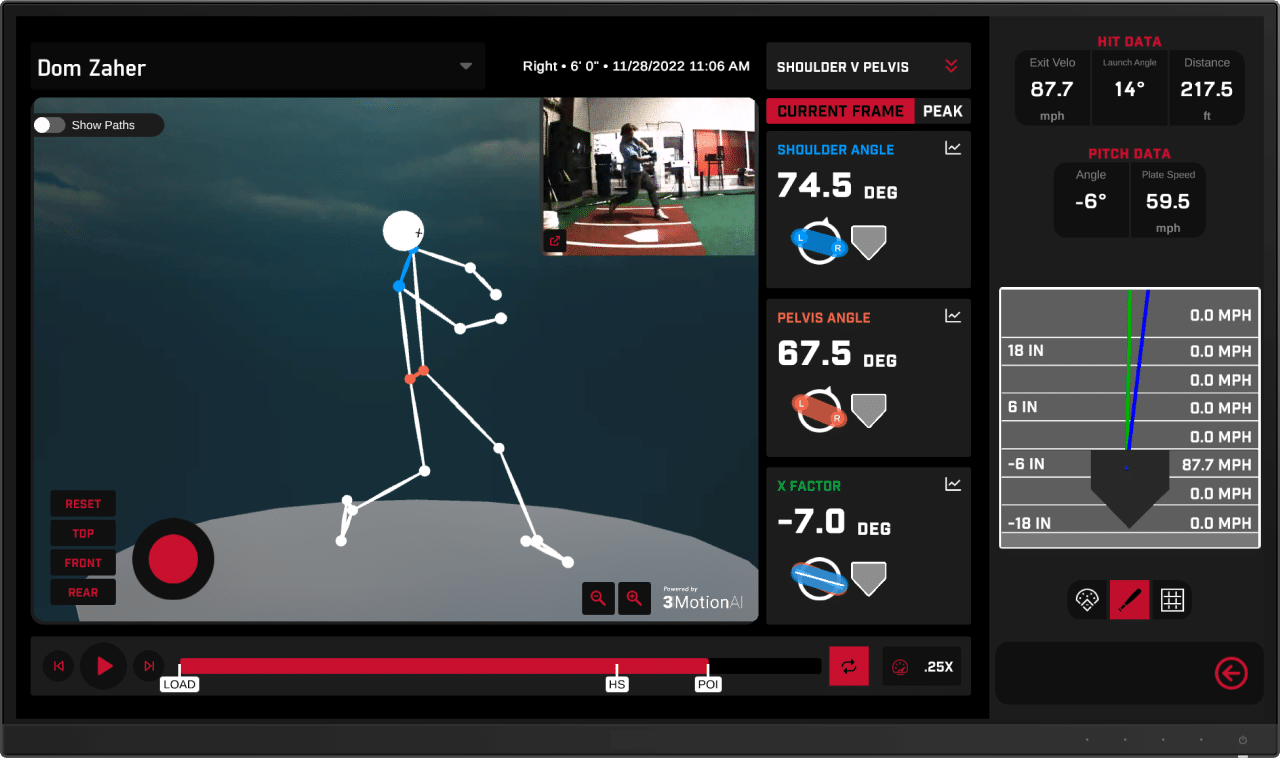The image size is (1280, 758).
Task: Select the bat view icon
Action: (x=1129, y=600)
